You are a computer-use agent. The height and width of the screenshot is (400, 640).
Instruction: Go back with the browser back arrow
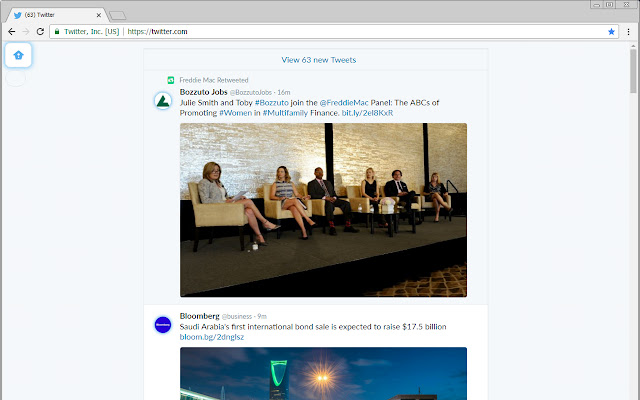(x=11, y=31)
